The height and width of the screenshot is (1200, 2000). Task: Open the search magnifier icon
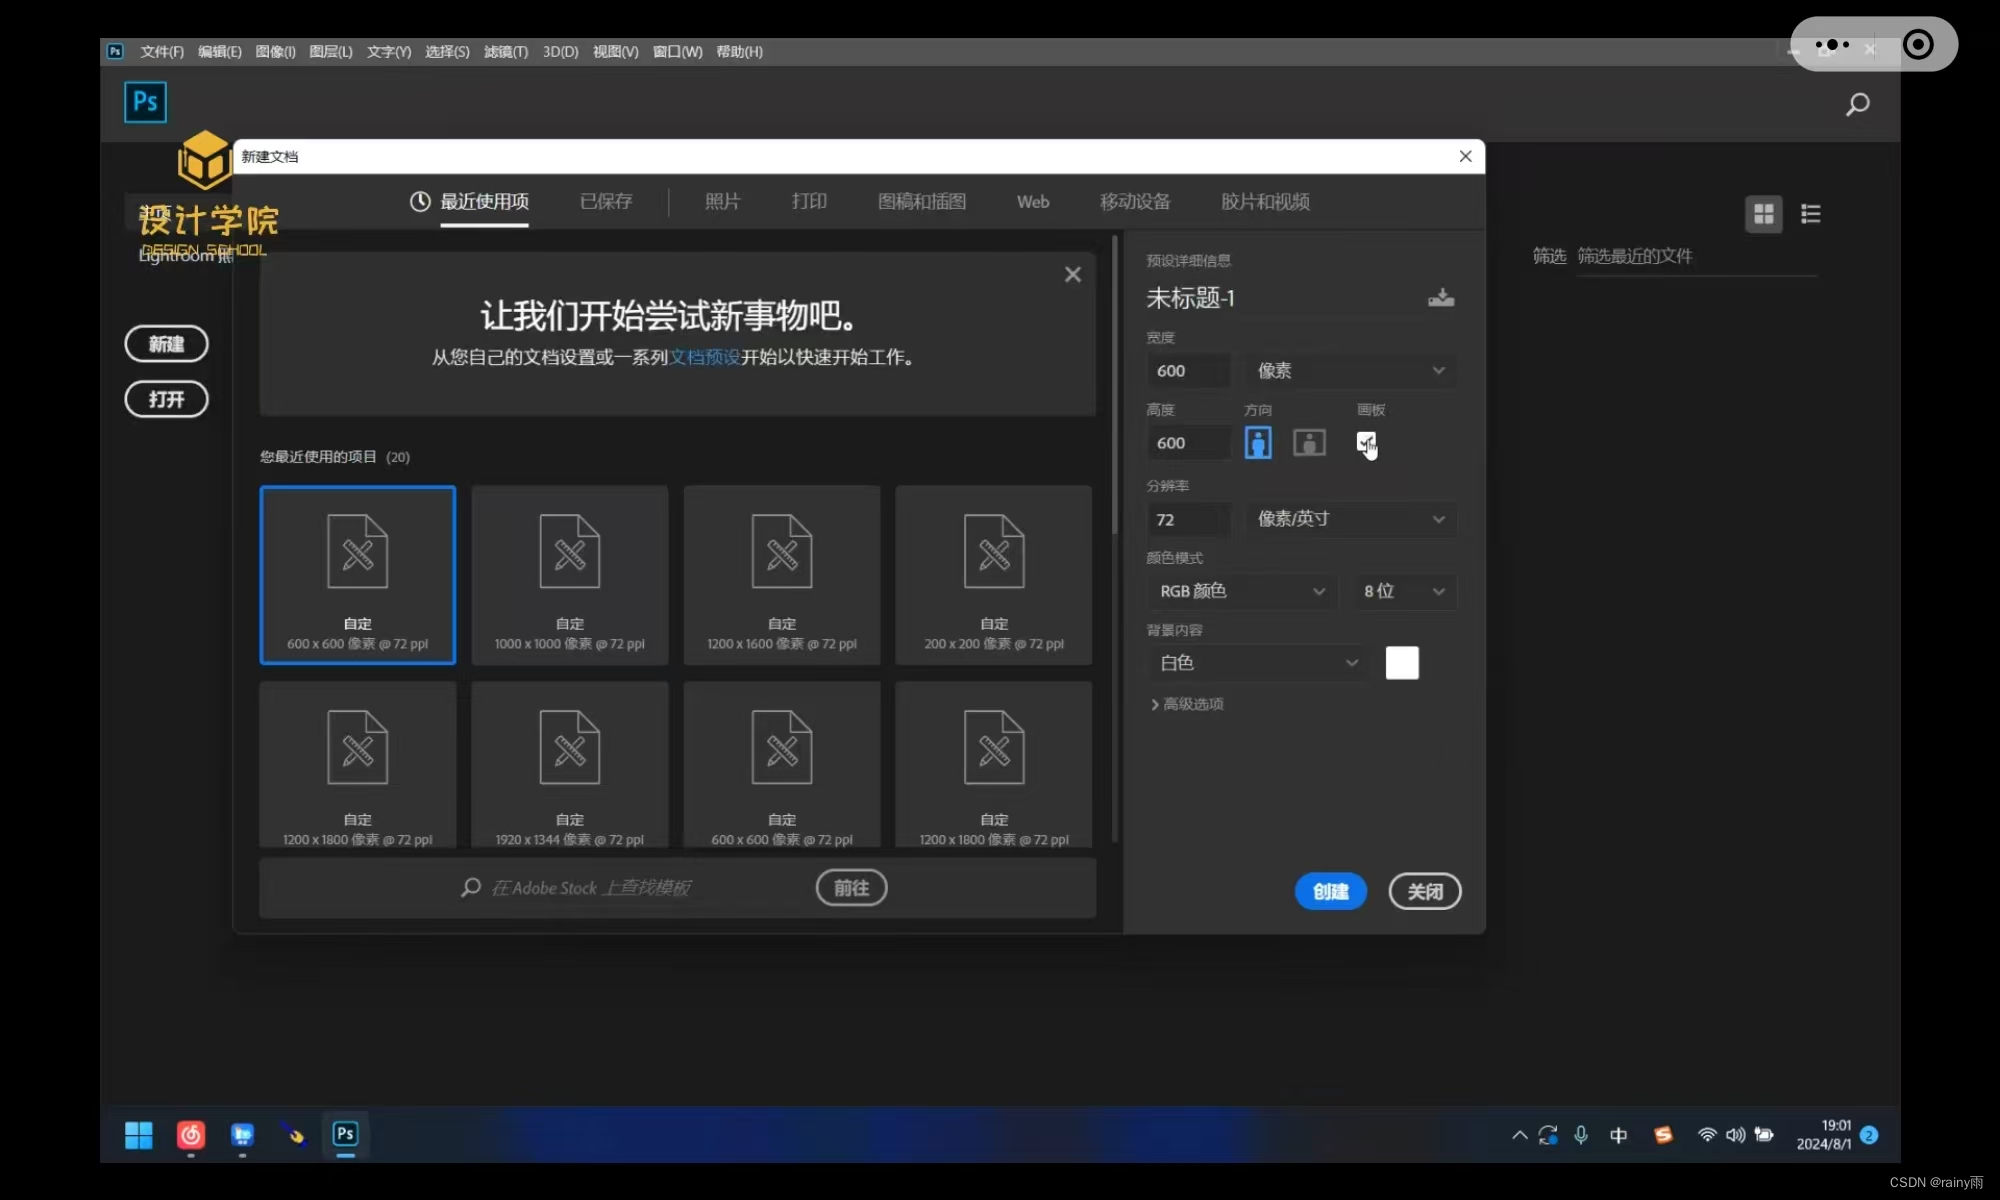pos(1857,104)
